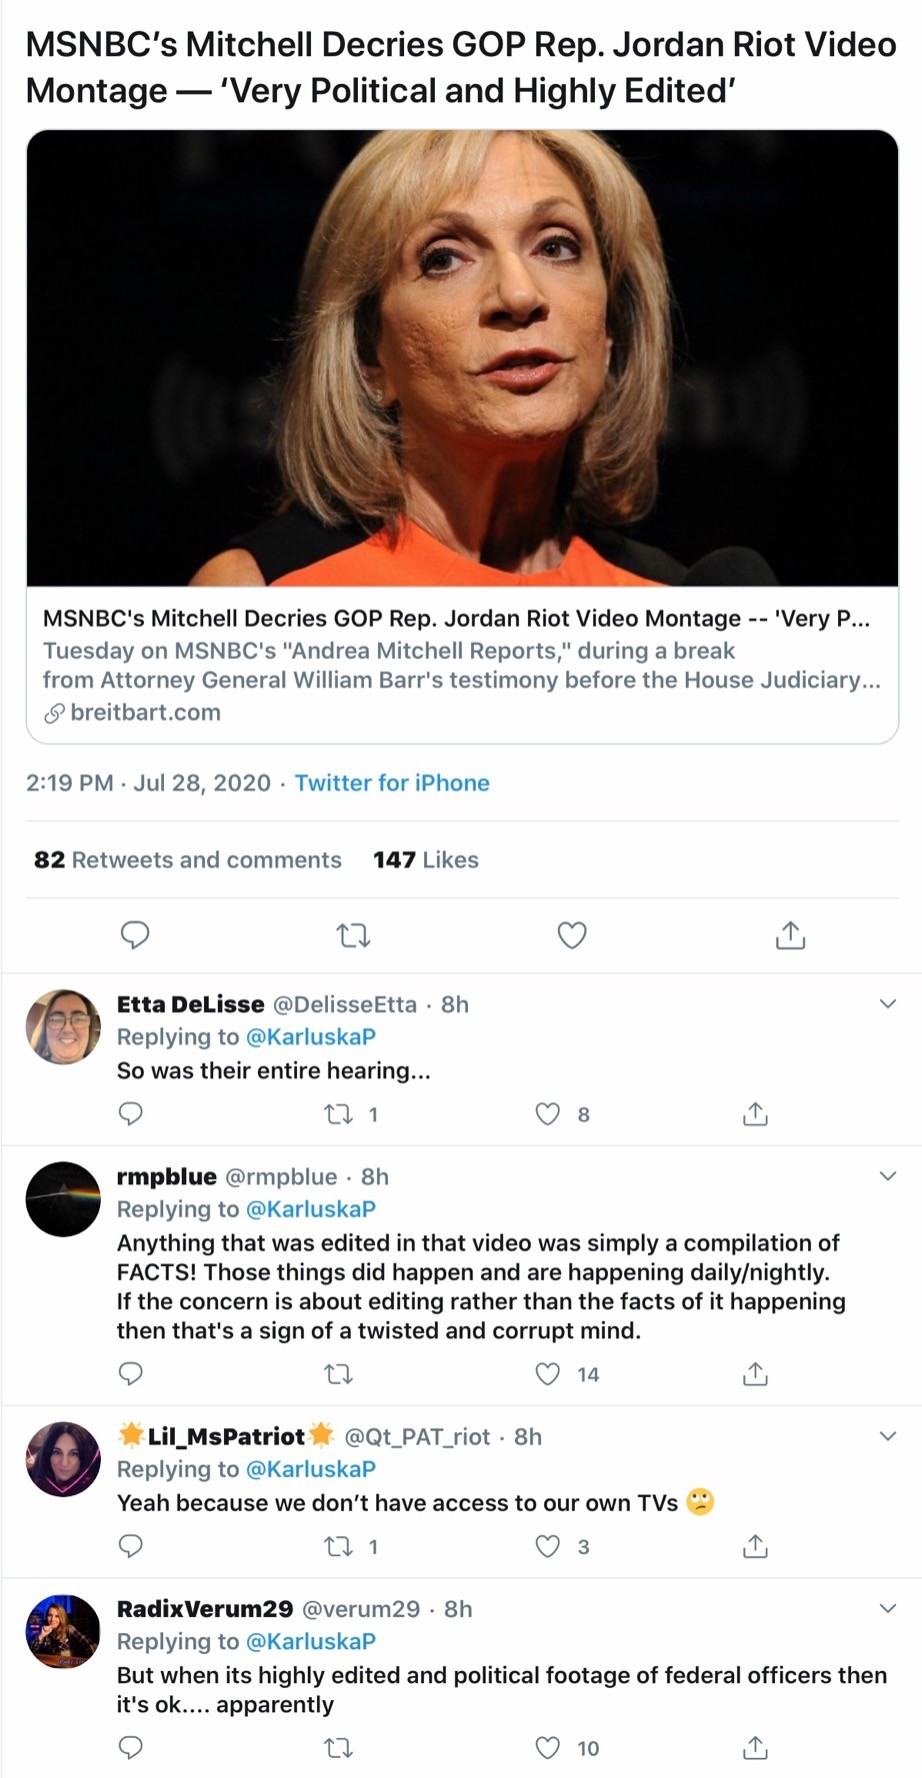Open dropdown chevron on Lil_MsPatriot's reply
922x1778 pixels.
[x=887, y=1436]
